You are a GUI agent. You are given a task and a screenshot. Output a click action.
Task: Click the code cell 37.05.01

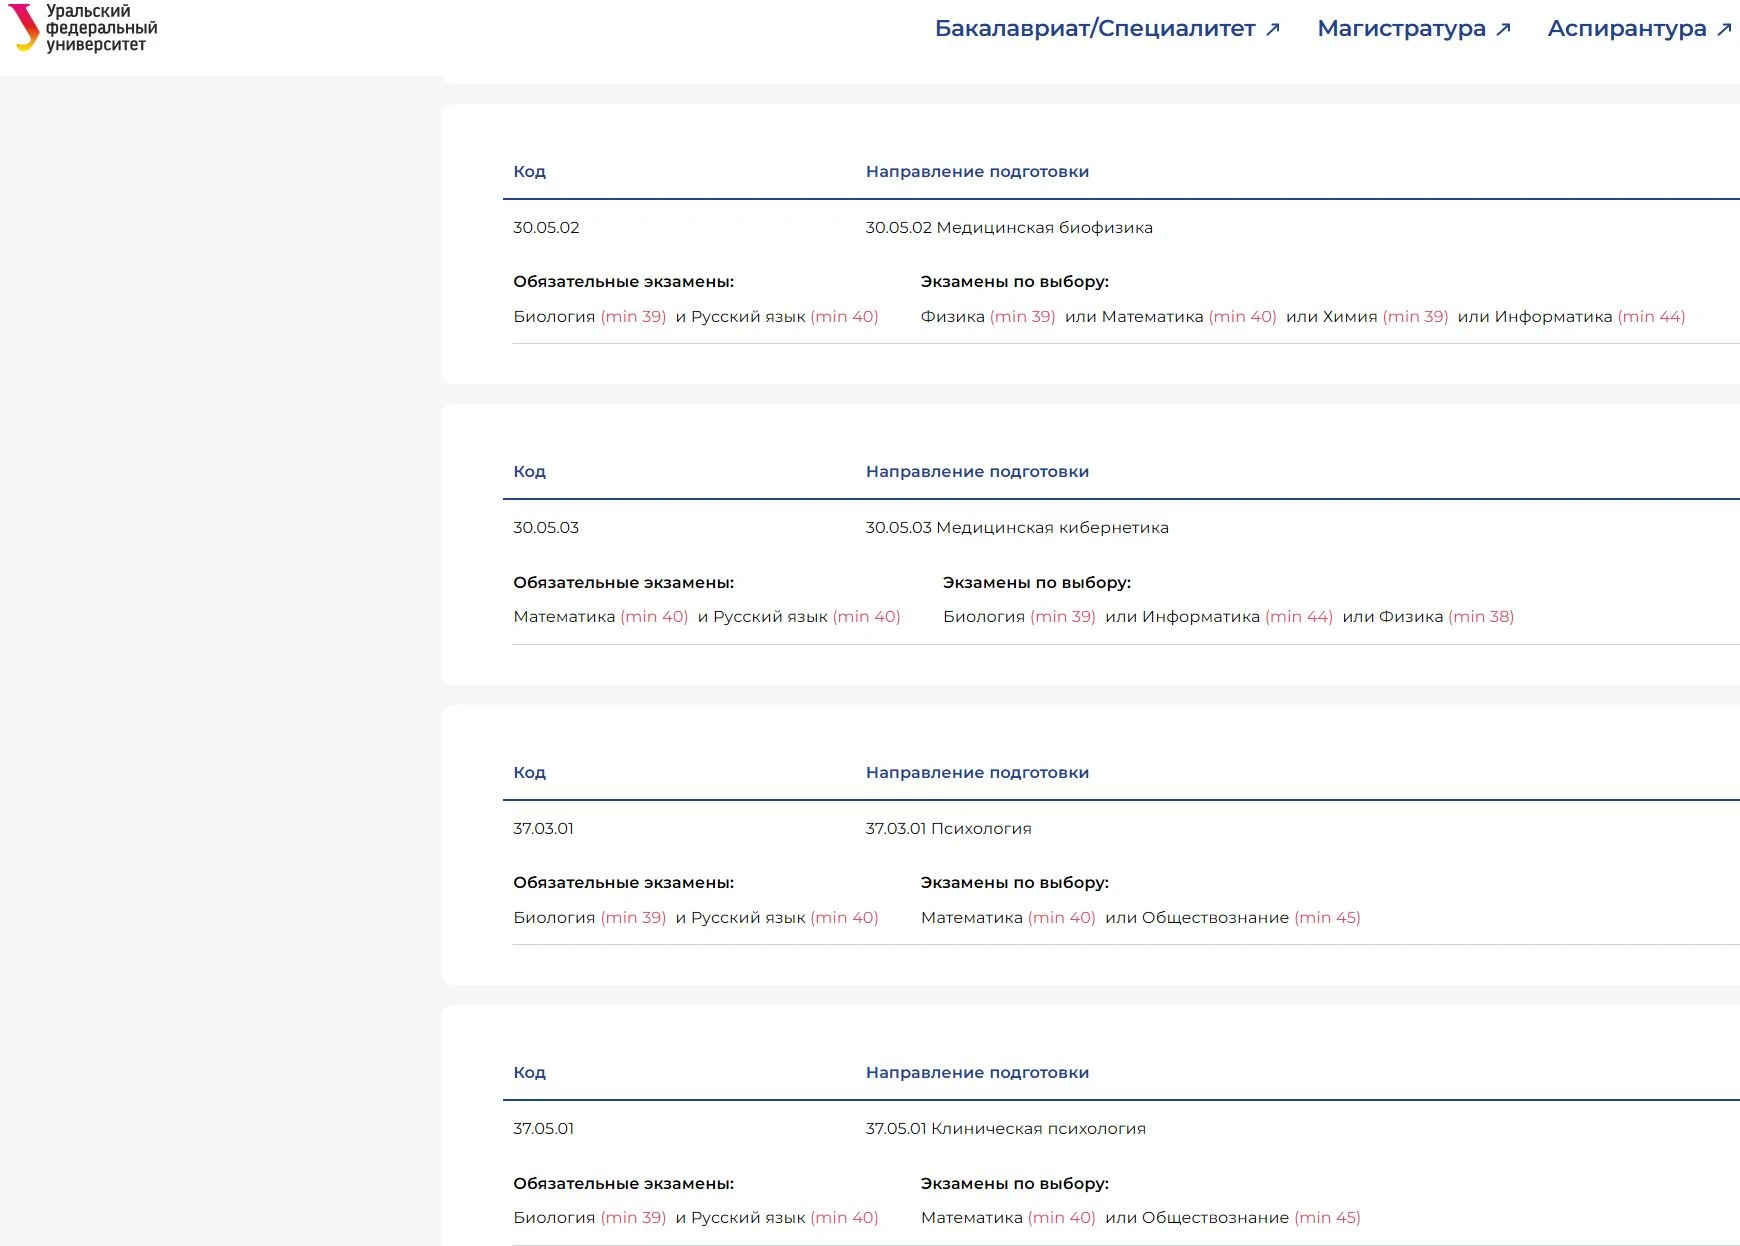(543, 1129)
